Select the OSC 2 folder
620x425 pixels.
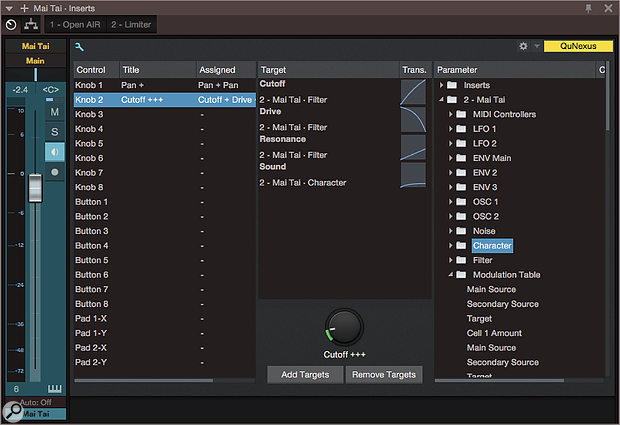tap(486, 216)
